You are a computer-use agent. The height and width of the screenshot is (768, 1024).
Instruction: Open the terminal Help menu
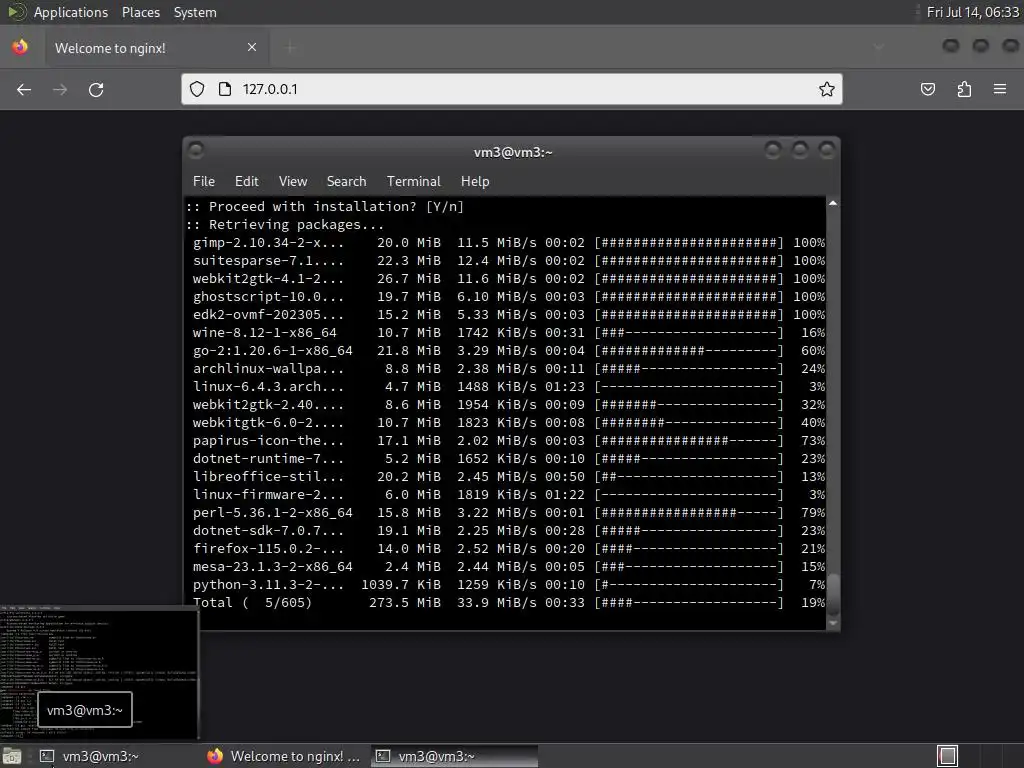coord(475,182)
